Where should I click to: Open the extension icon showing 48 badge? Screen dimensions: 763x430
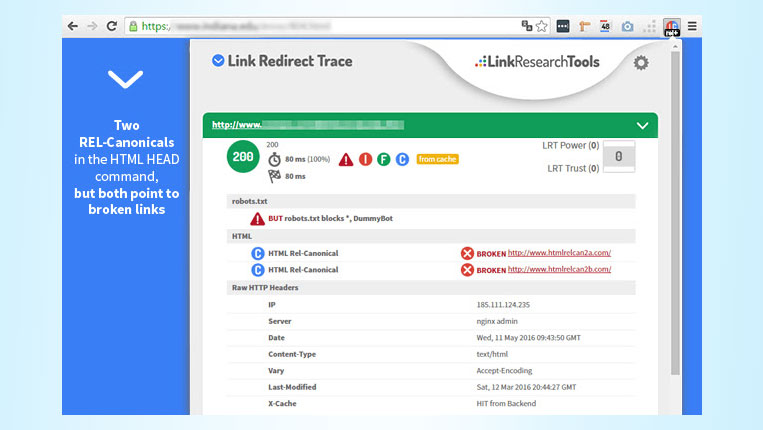[605, 26]
